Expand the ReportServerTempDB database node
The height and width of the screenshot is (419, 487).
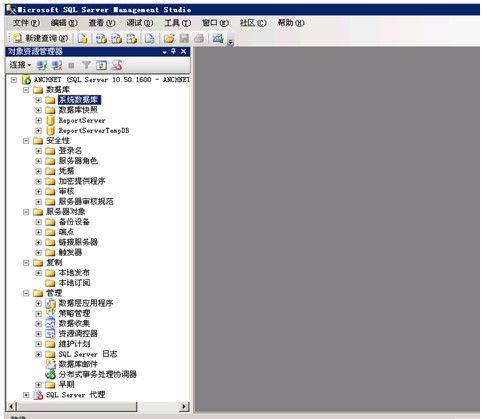[x=38, y=131]
